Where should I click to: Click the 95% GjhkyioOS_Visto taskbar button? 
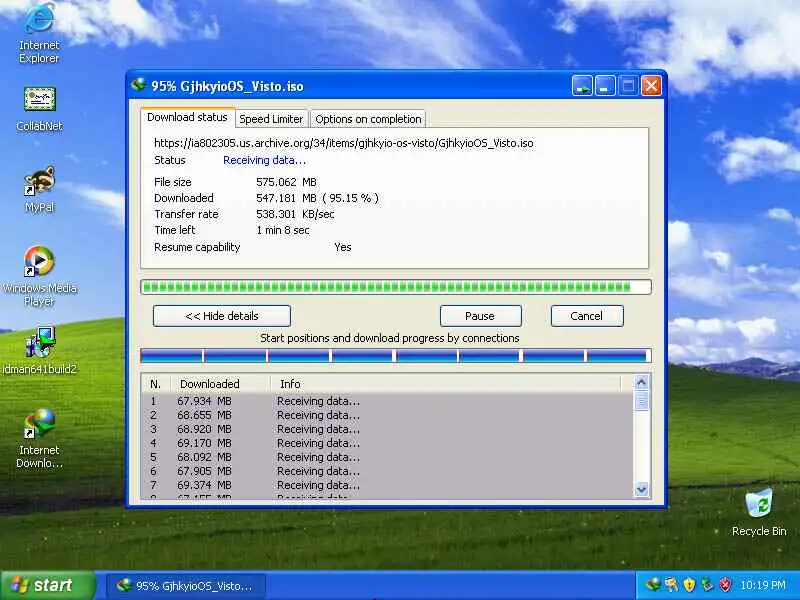coord(186,585)
